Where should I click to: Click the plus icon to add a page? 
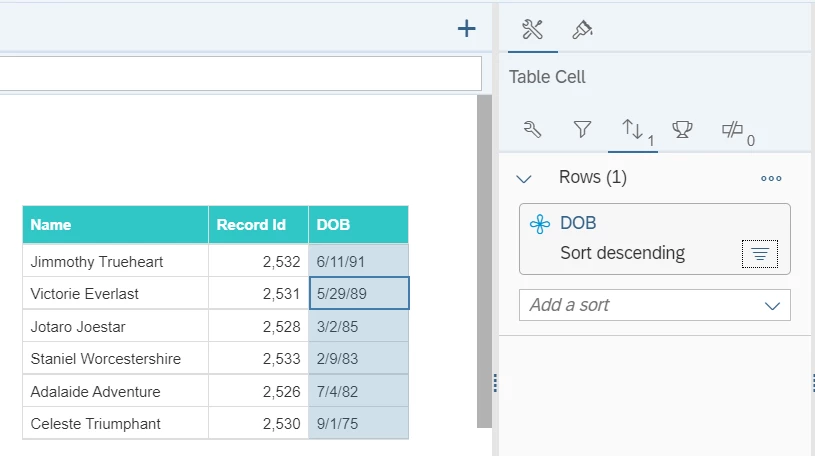[x=466, y=29]
